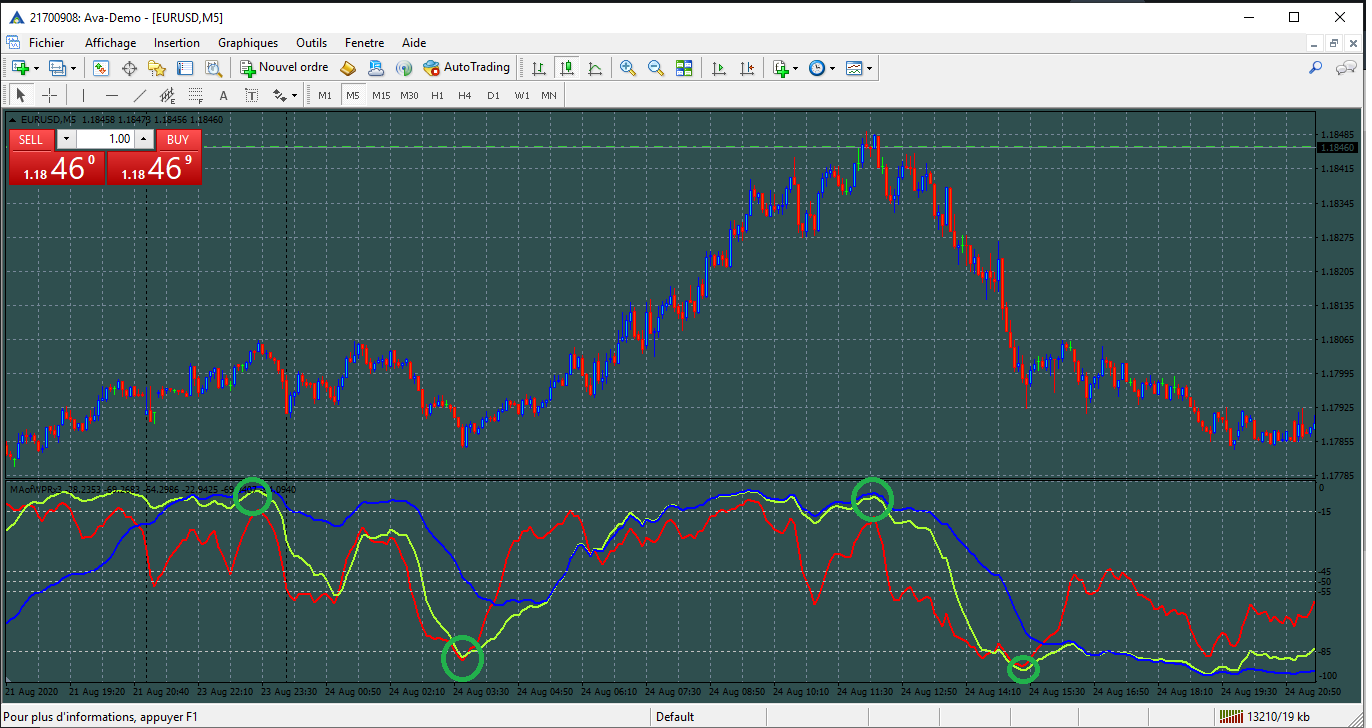Expand the new chart dropdown arrow
The image size is (1372, 728).
point(36,69)
